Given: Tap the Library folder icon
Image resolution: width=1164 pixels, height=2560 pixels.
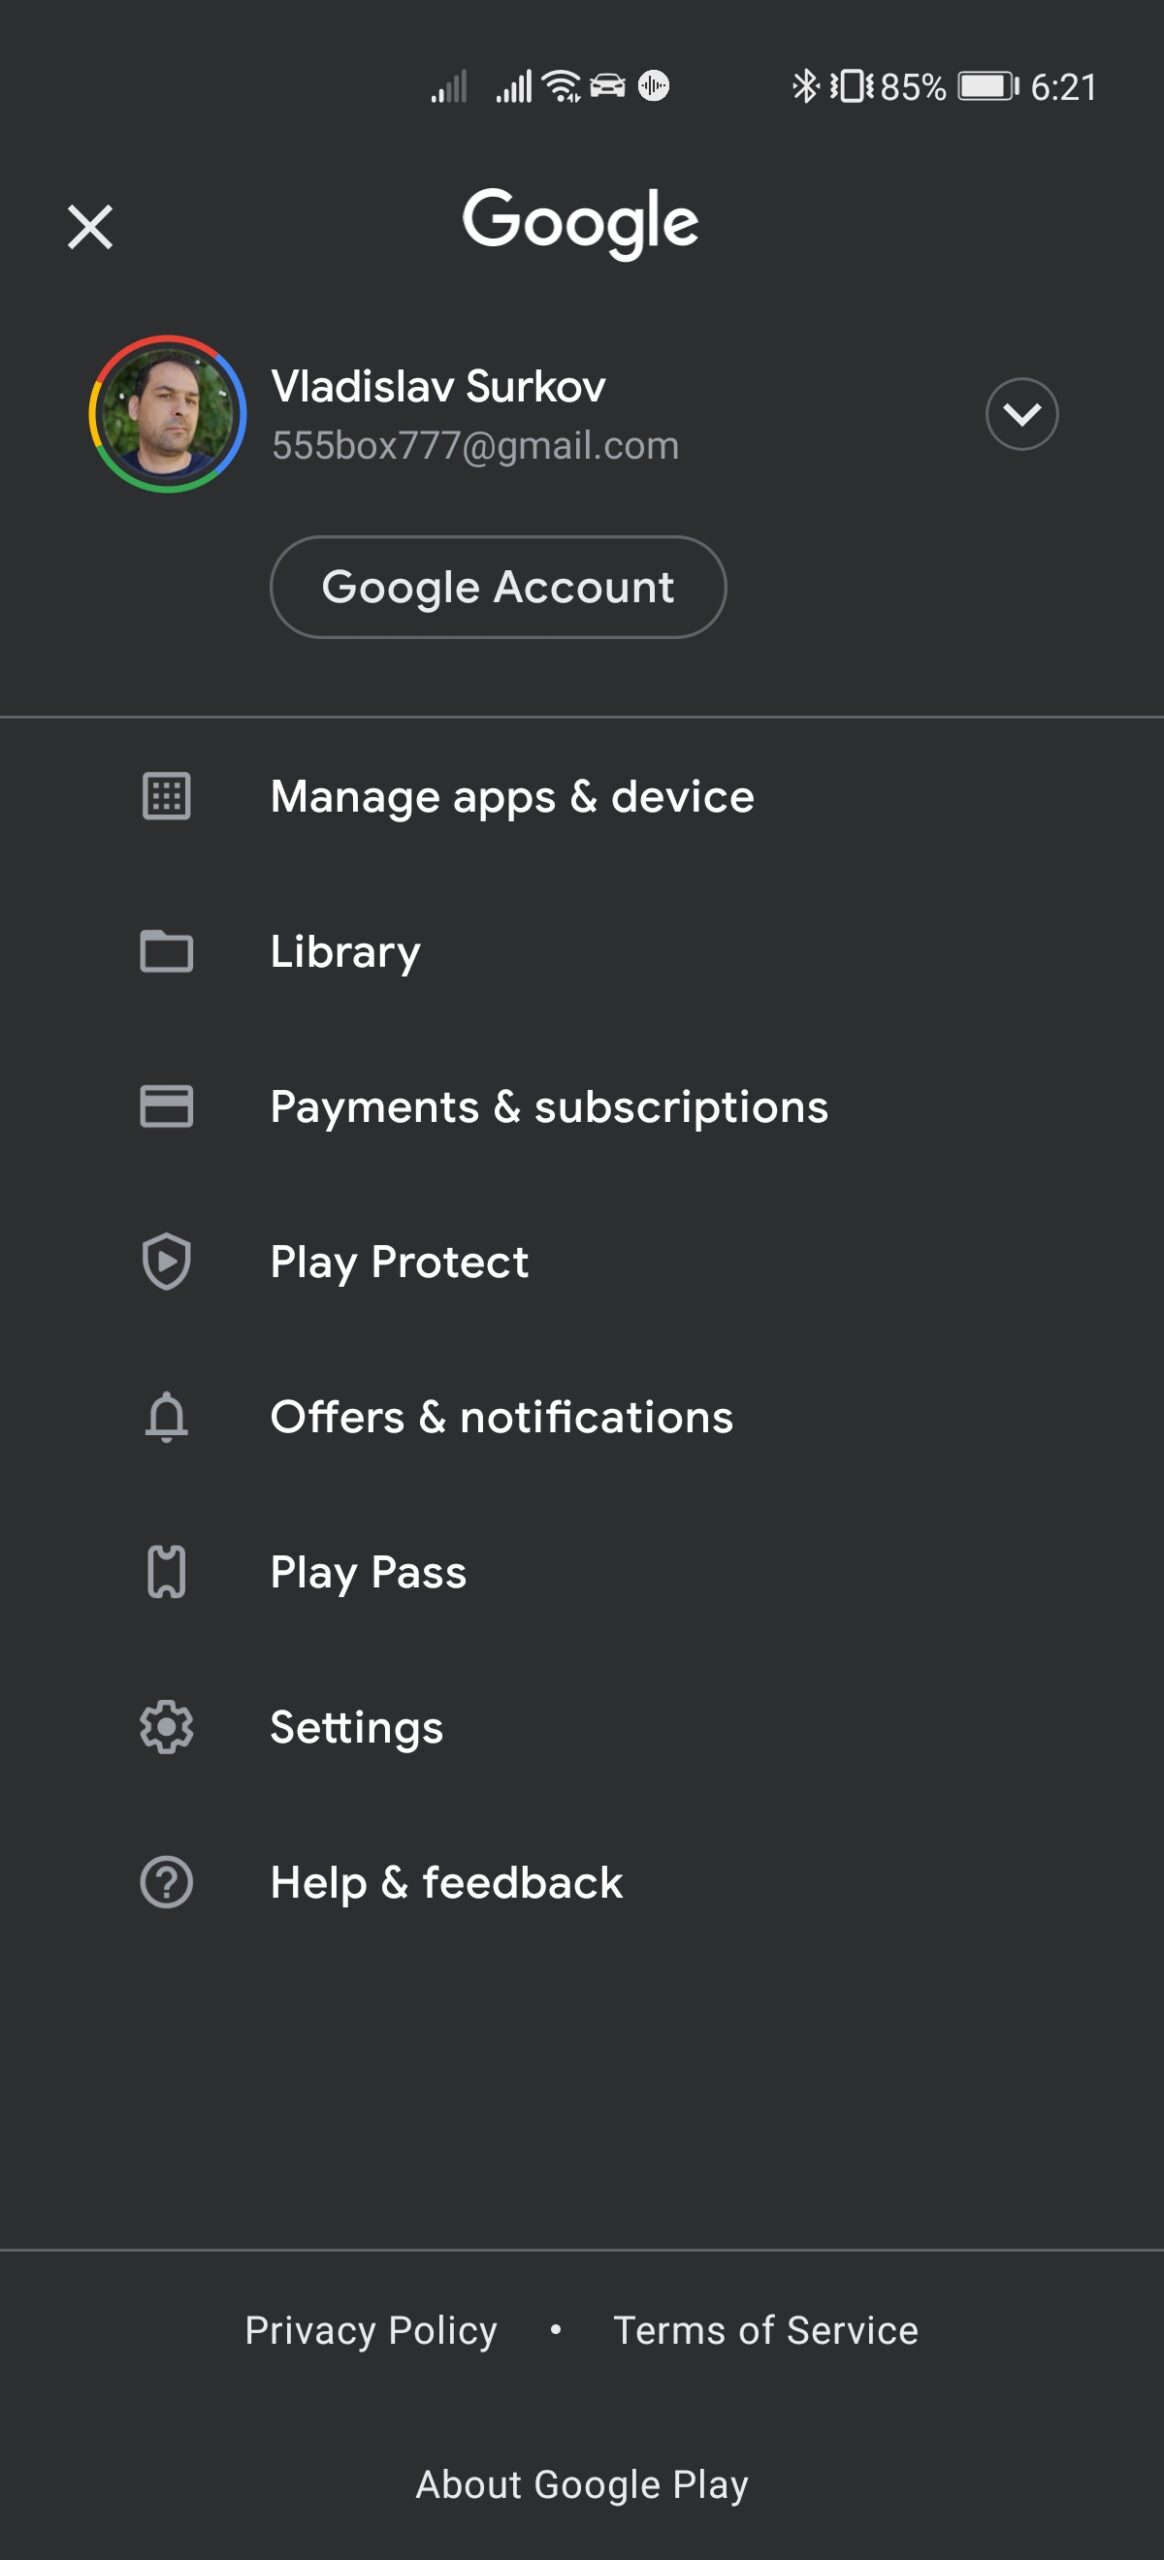Looking at the screenshot, I should point(166,951).
